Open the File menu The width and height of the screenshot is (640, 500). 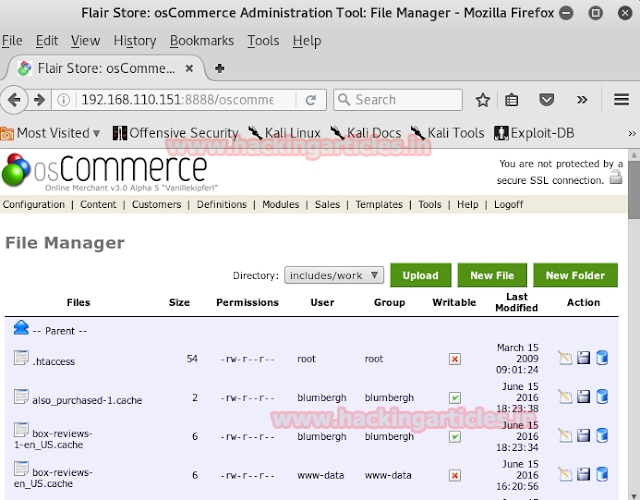click(x=12, y=41)
